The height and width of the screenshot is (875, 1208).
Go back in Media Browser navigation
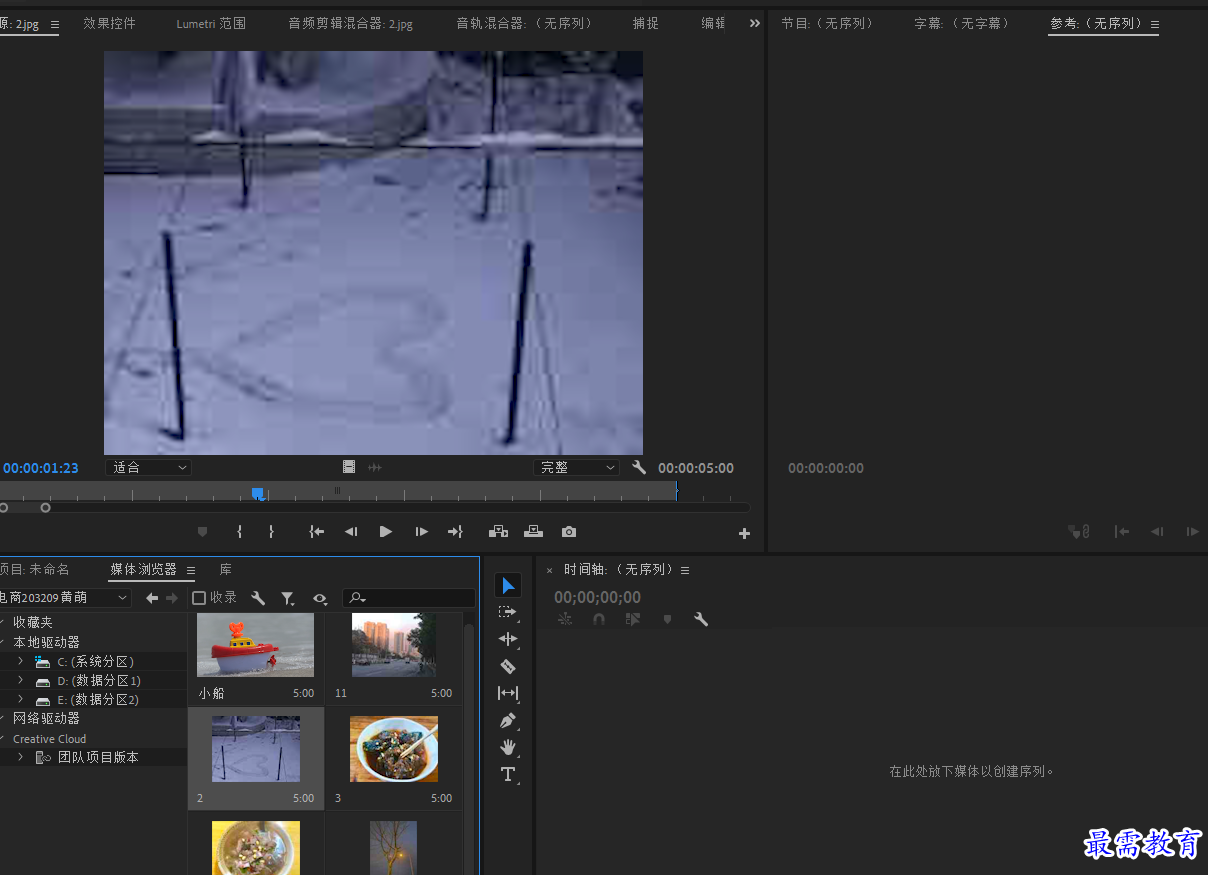pyautogui.click(x=152, y=598)
